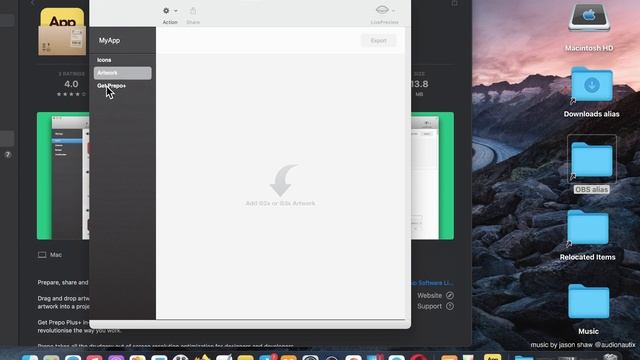Click the OBS alias label text
Screen dimensions: 640x360
591,189
